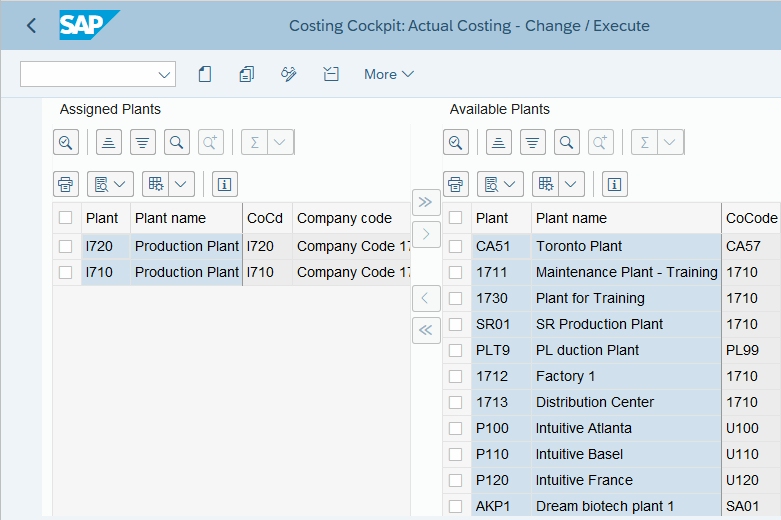Open the info icon in Available Plants toolbar

[614, 184]
